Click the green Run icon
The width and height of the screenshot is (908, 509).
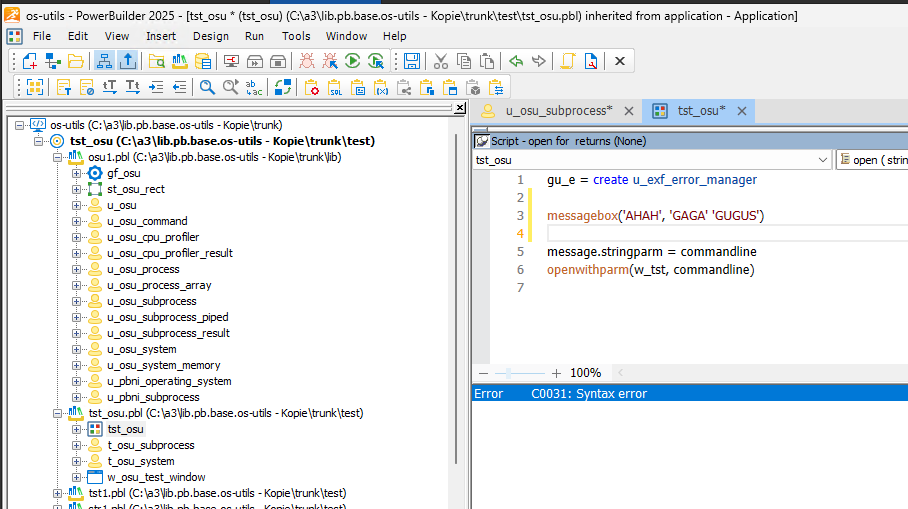click(352, 61)
